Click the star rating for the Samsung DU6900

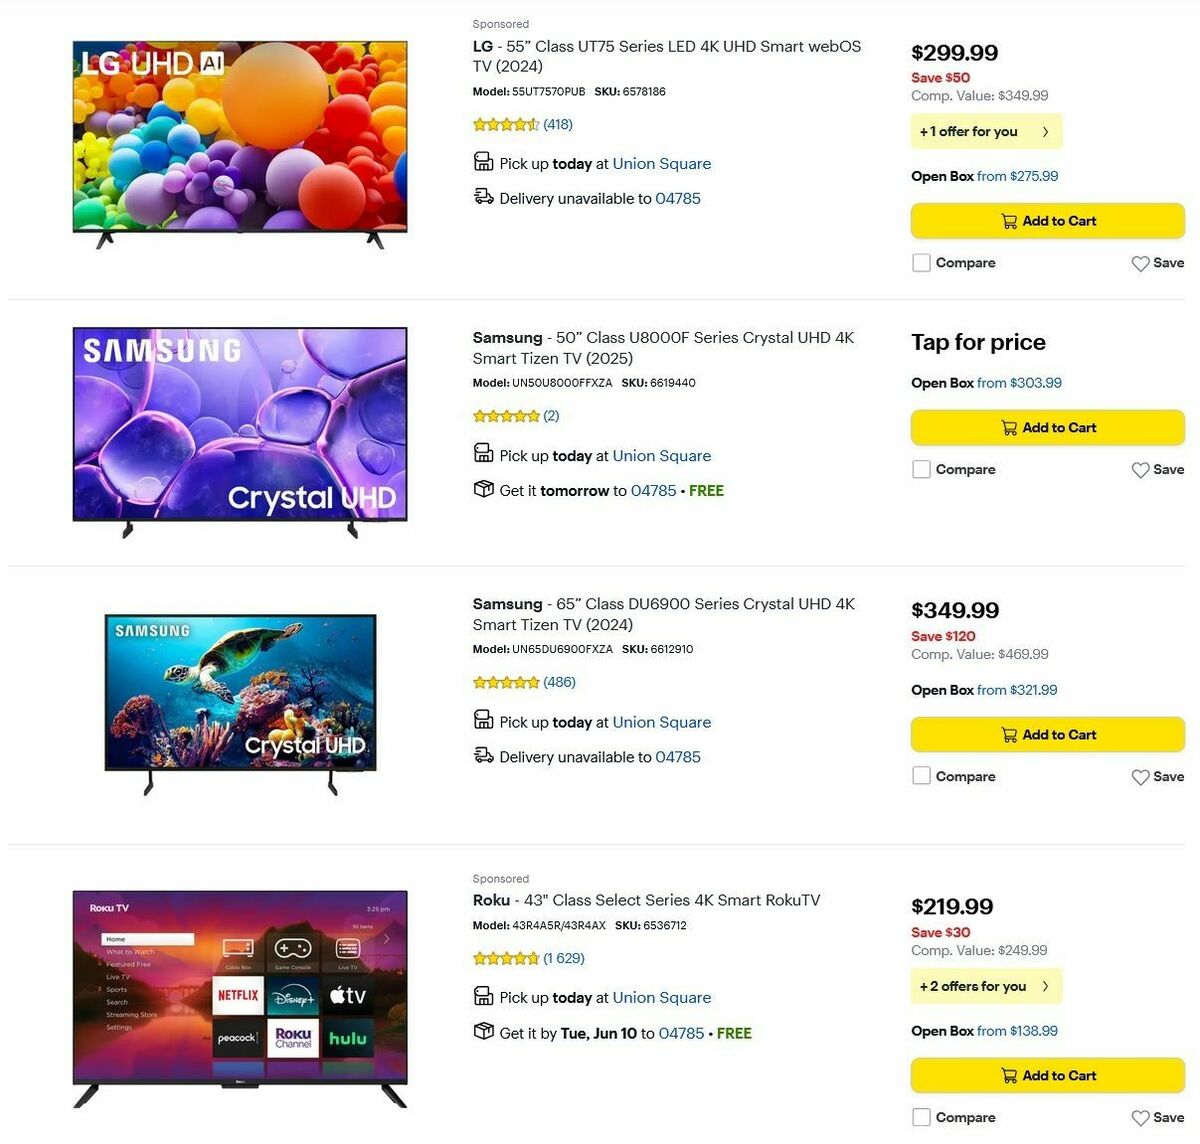tap(506, 682)
